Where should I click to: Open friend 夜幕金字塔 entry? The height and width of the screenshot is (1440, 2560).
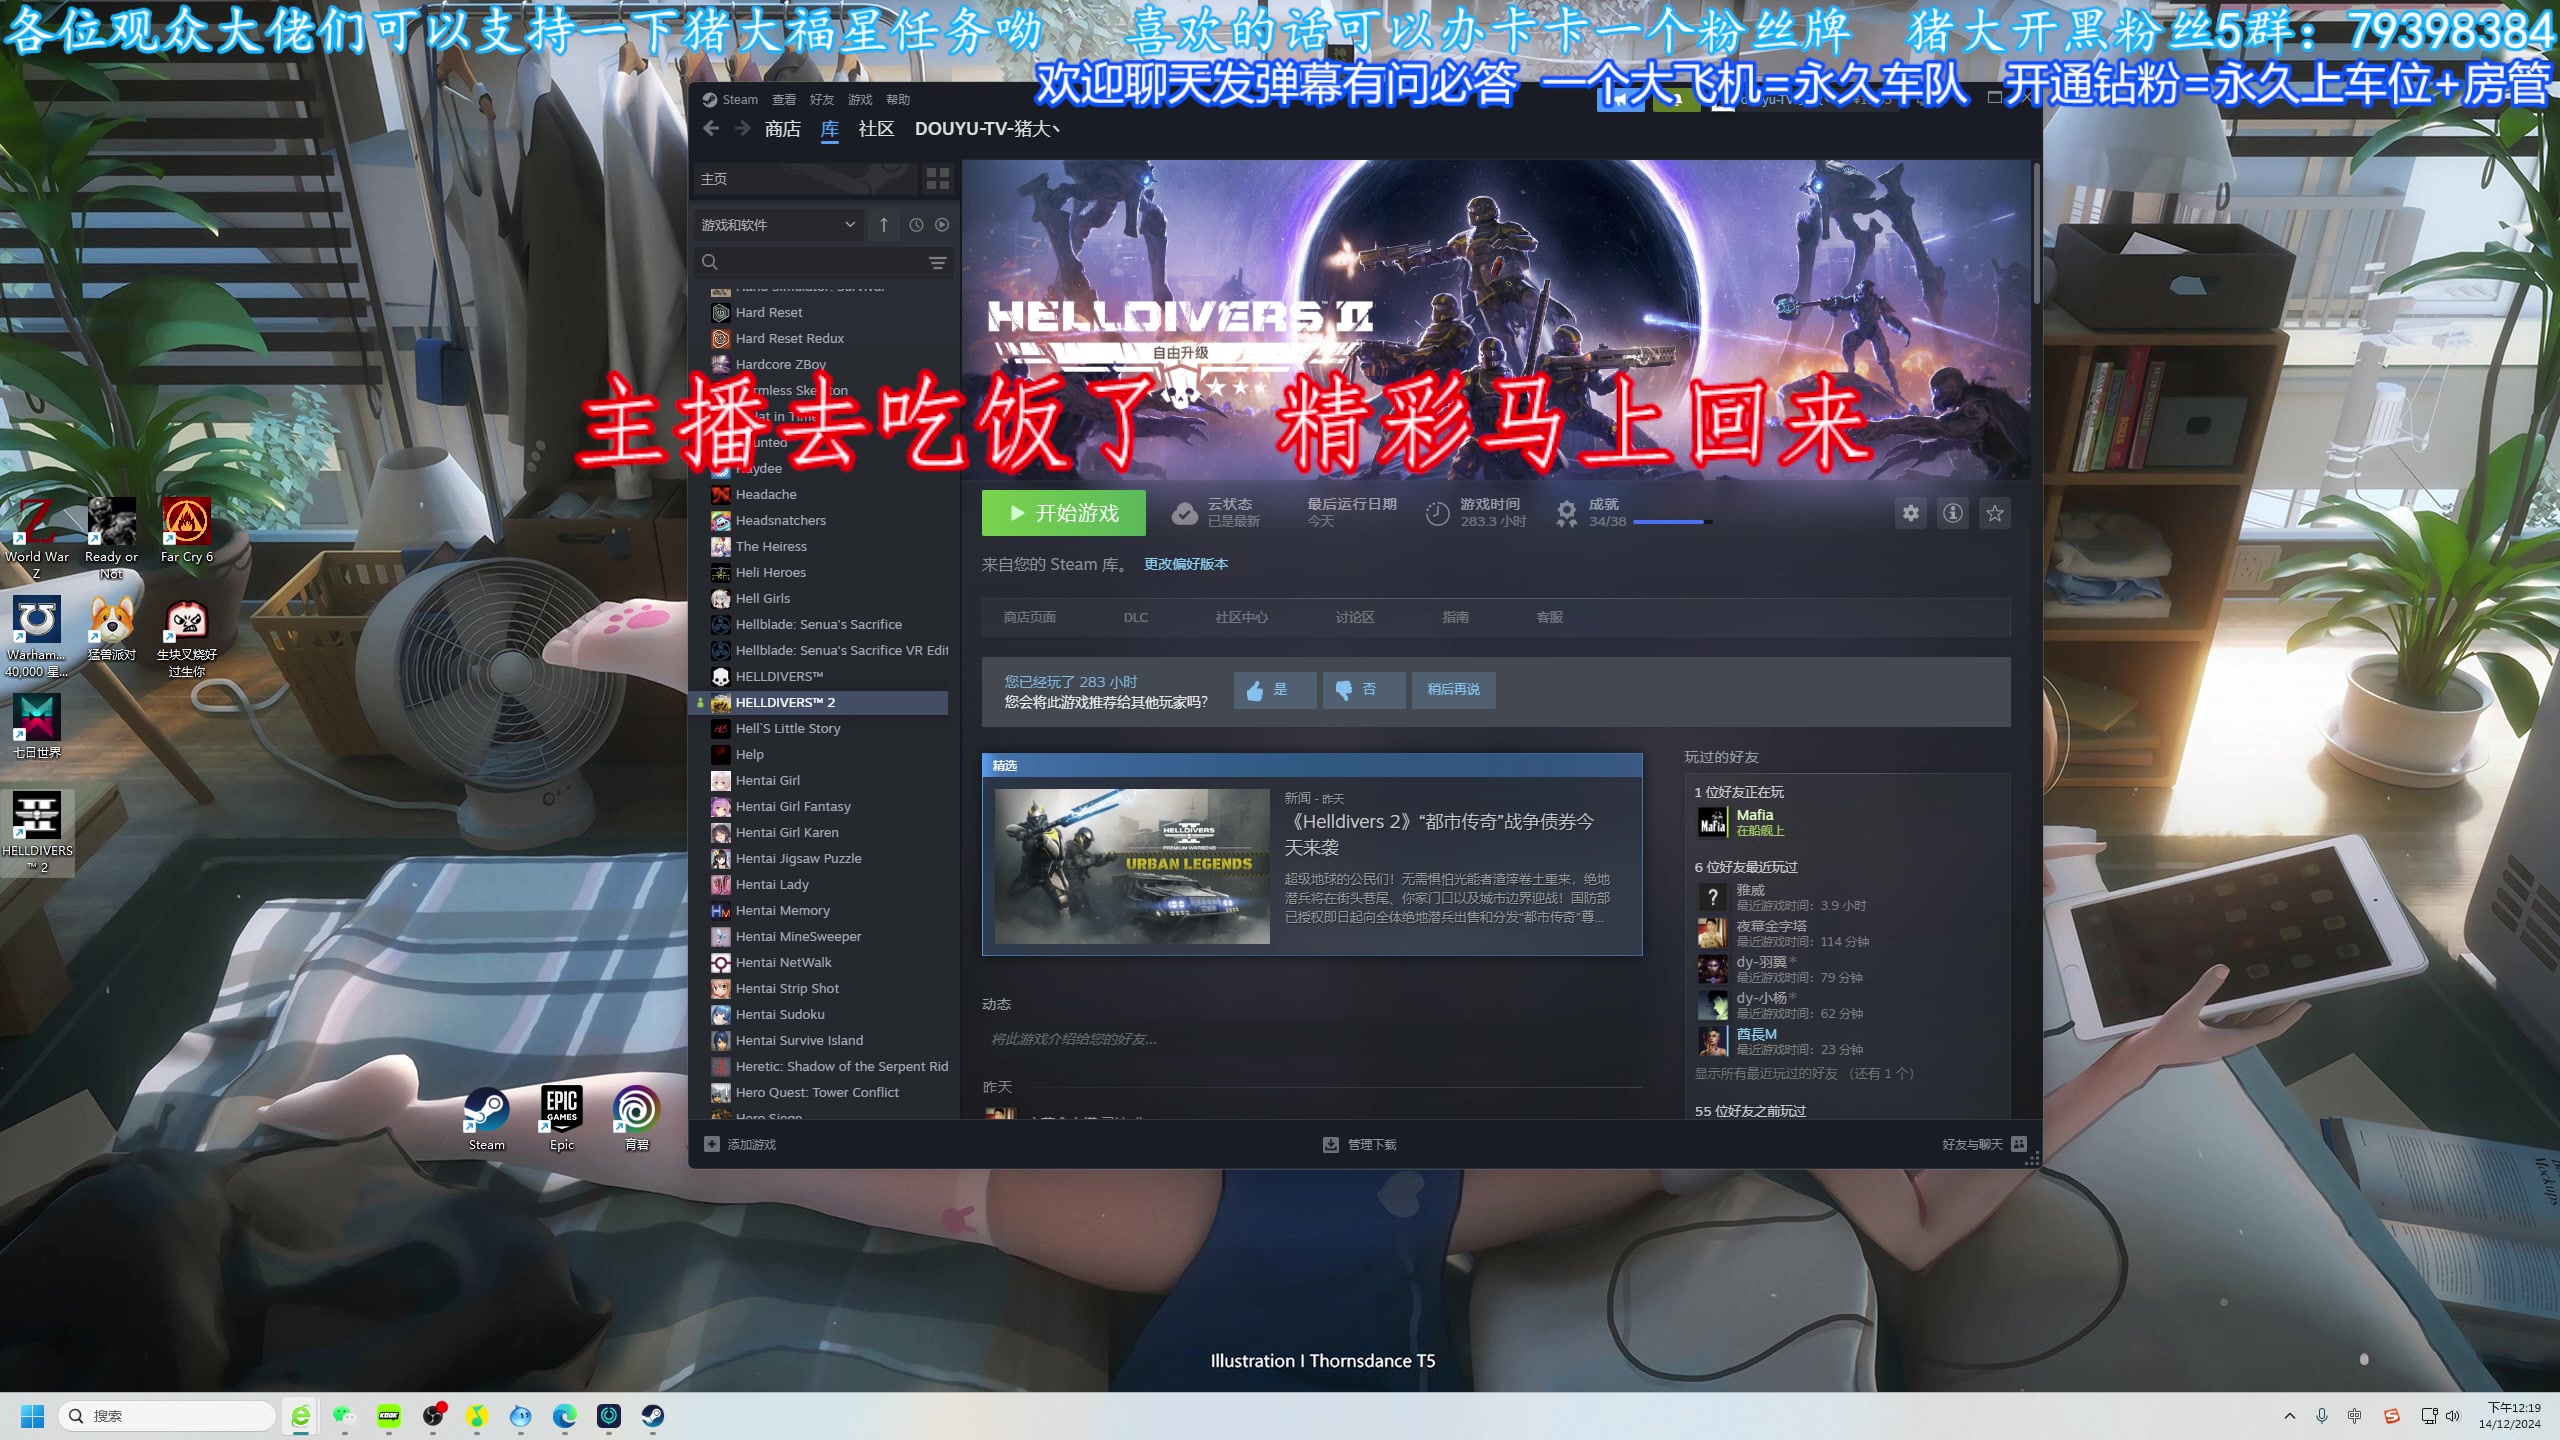tap(1771, 926)
